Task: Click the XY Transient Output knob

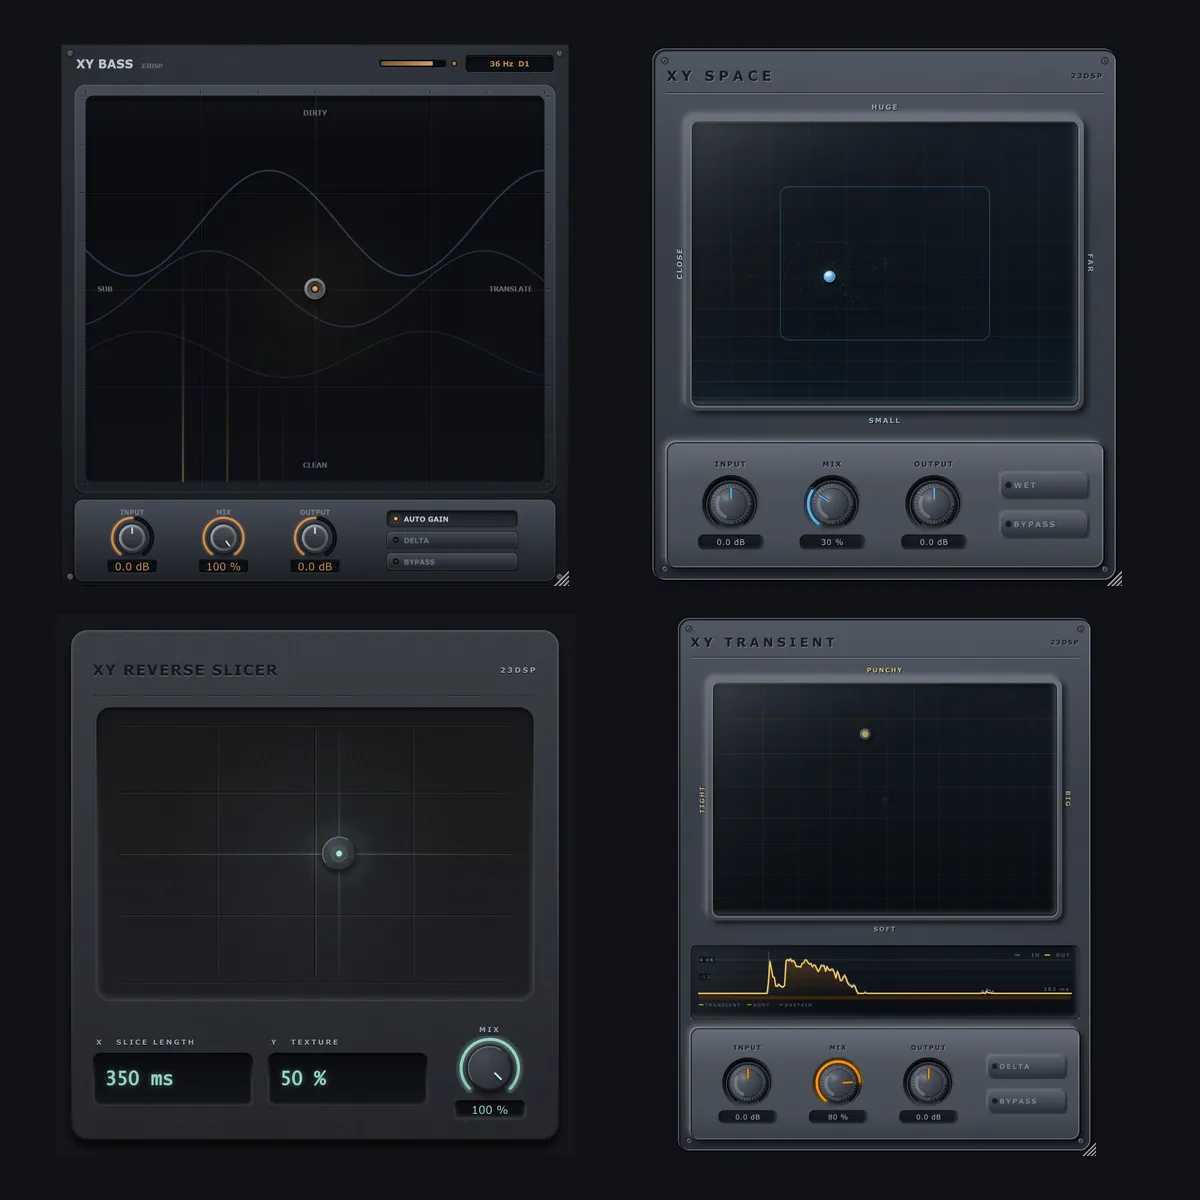Action: tap(928, 1082)
